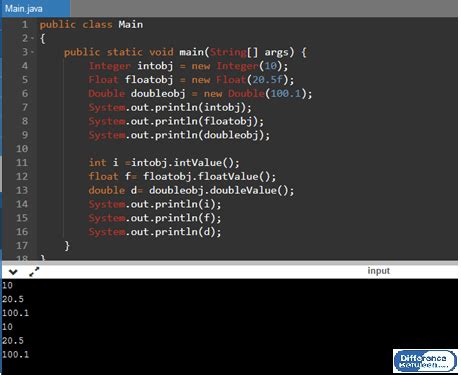This screenshot has height=375, width=461.
Task: Click 'Integer intobj = new Integer(10);' line
Action: (x=188, y=66)
